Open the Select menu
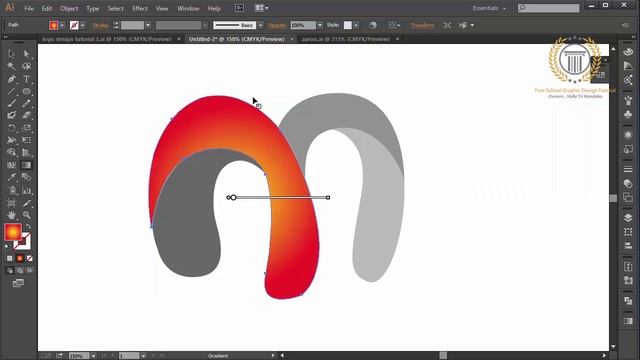 (x=116, y=8)
